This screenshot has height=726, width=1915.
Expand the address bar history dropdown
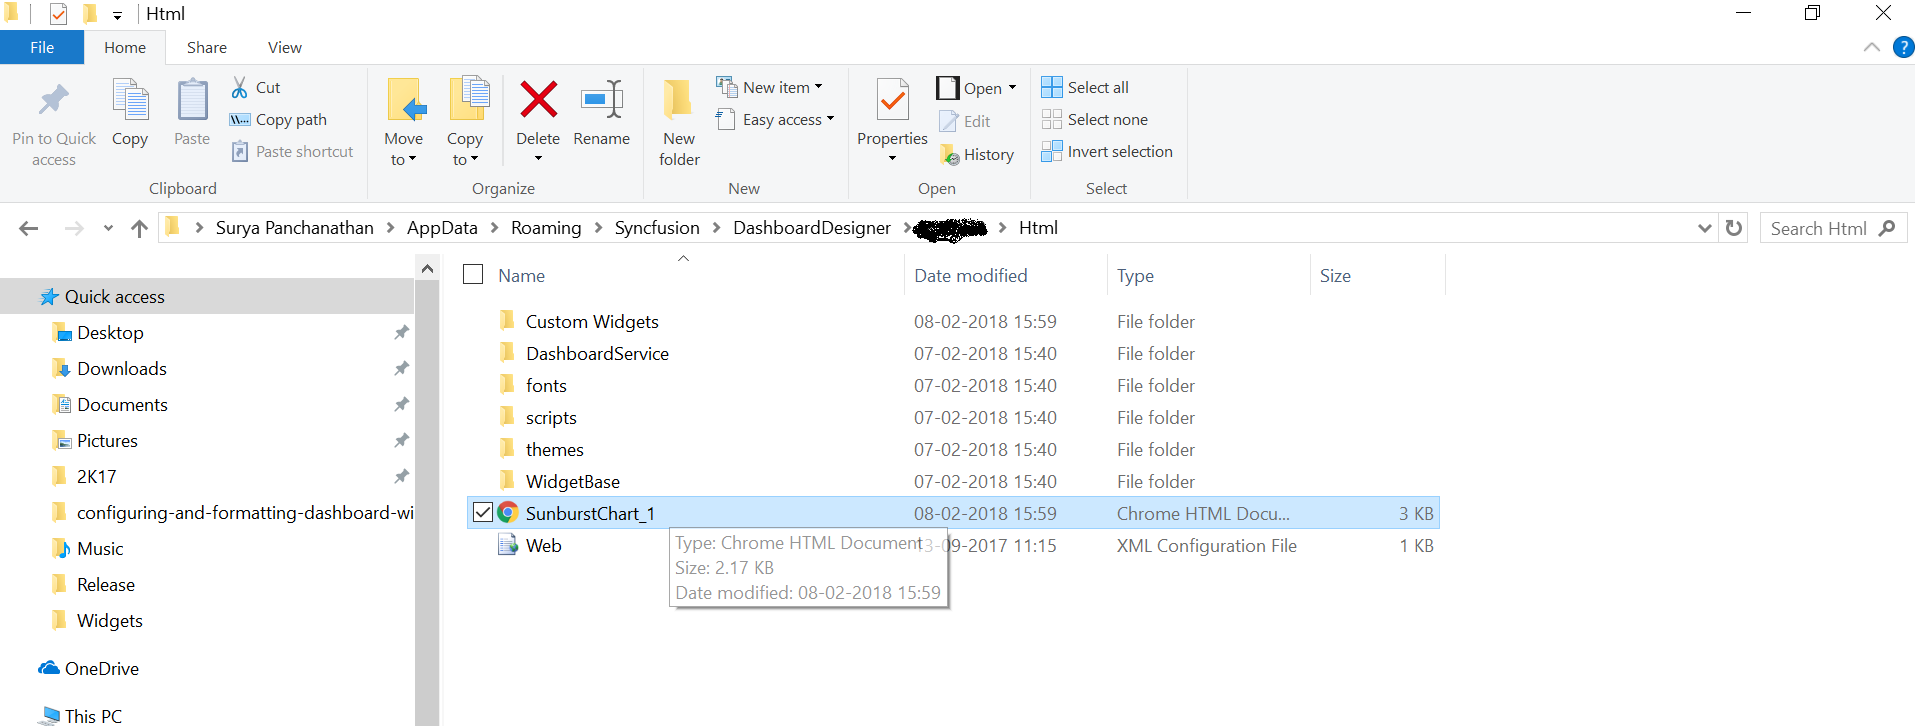pyautogui.click(x=1704, y=228)
